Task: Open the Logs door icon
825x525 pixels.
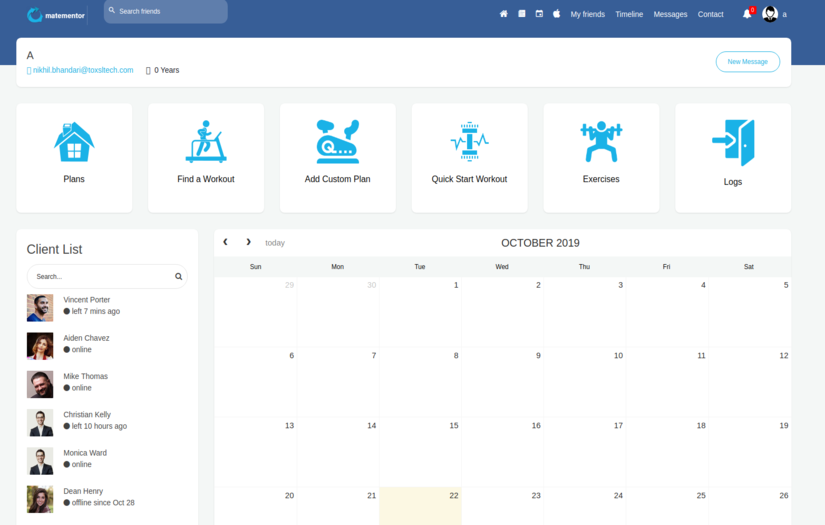Action: (733, 143)
